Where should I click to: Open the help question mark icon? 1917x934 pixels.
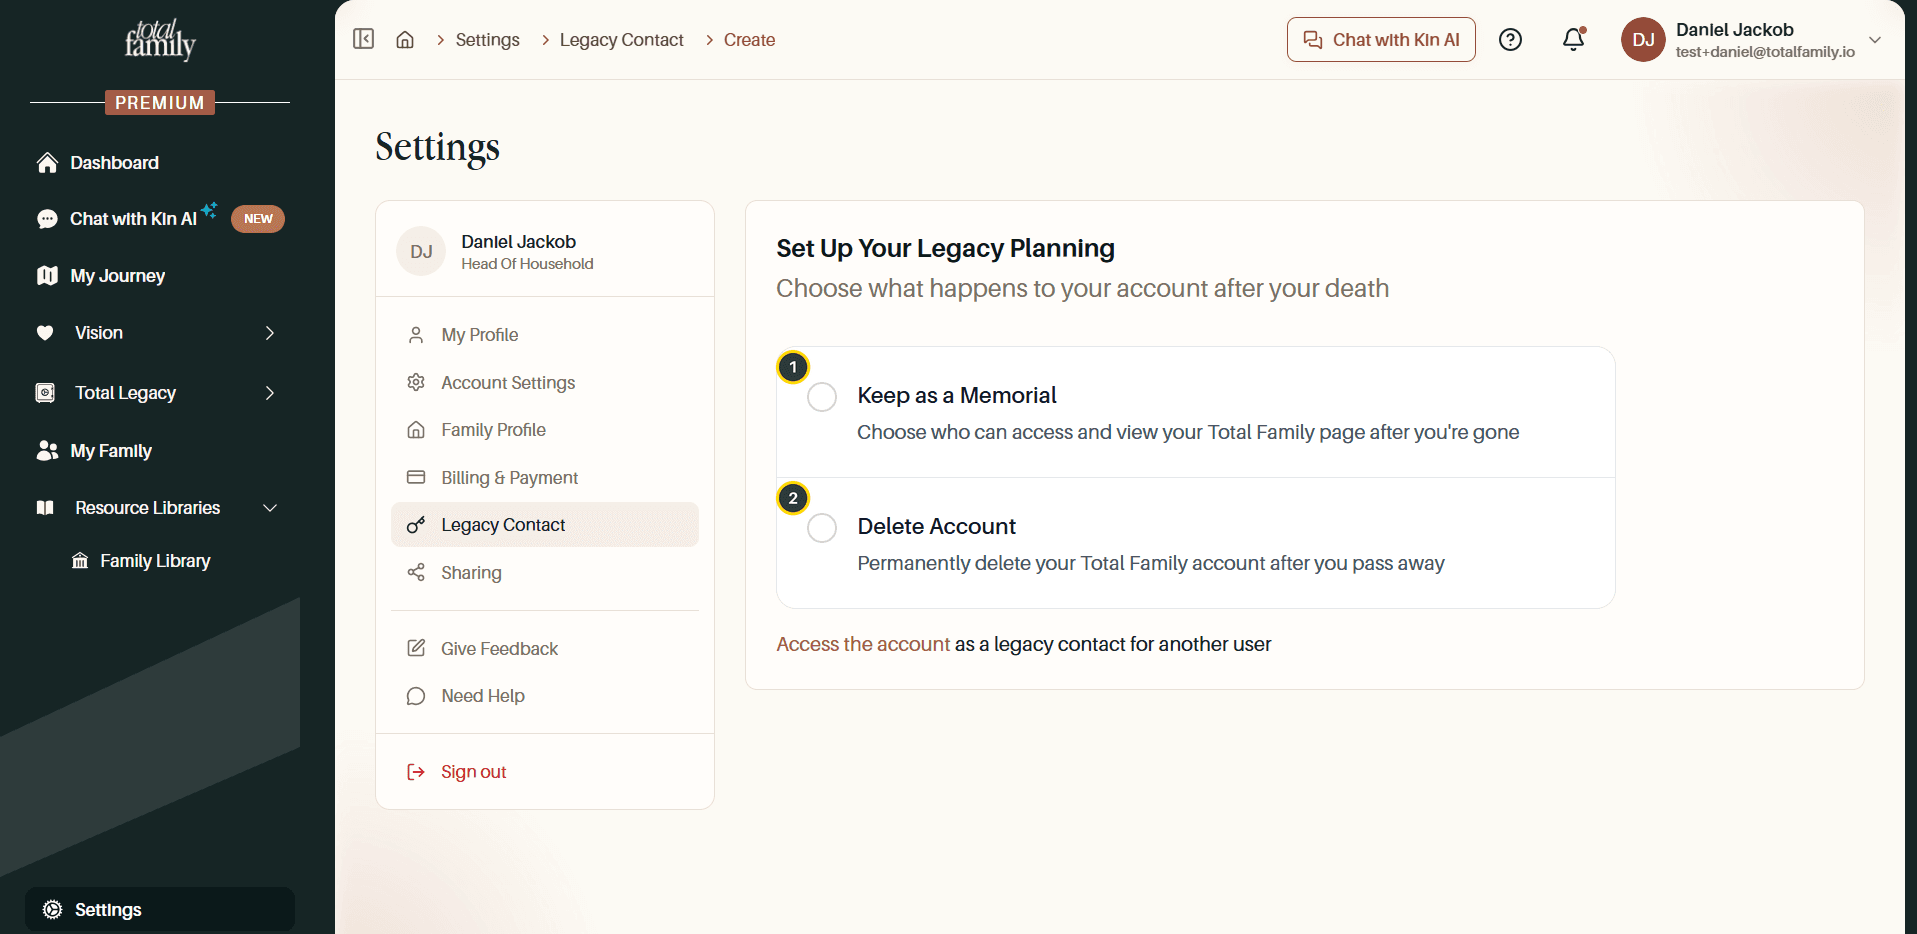1511,40
